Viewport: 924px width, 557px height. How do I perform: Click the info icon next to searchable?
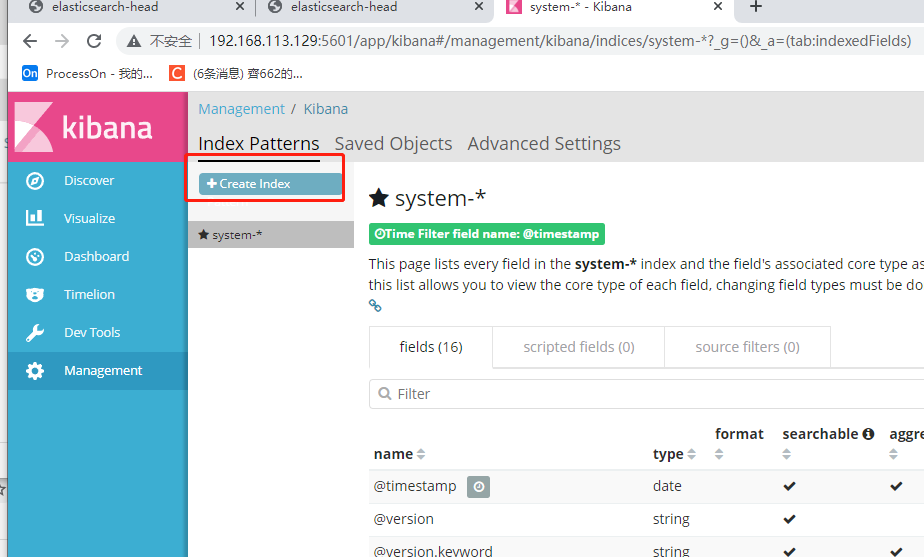[x=868, y=434]
